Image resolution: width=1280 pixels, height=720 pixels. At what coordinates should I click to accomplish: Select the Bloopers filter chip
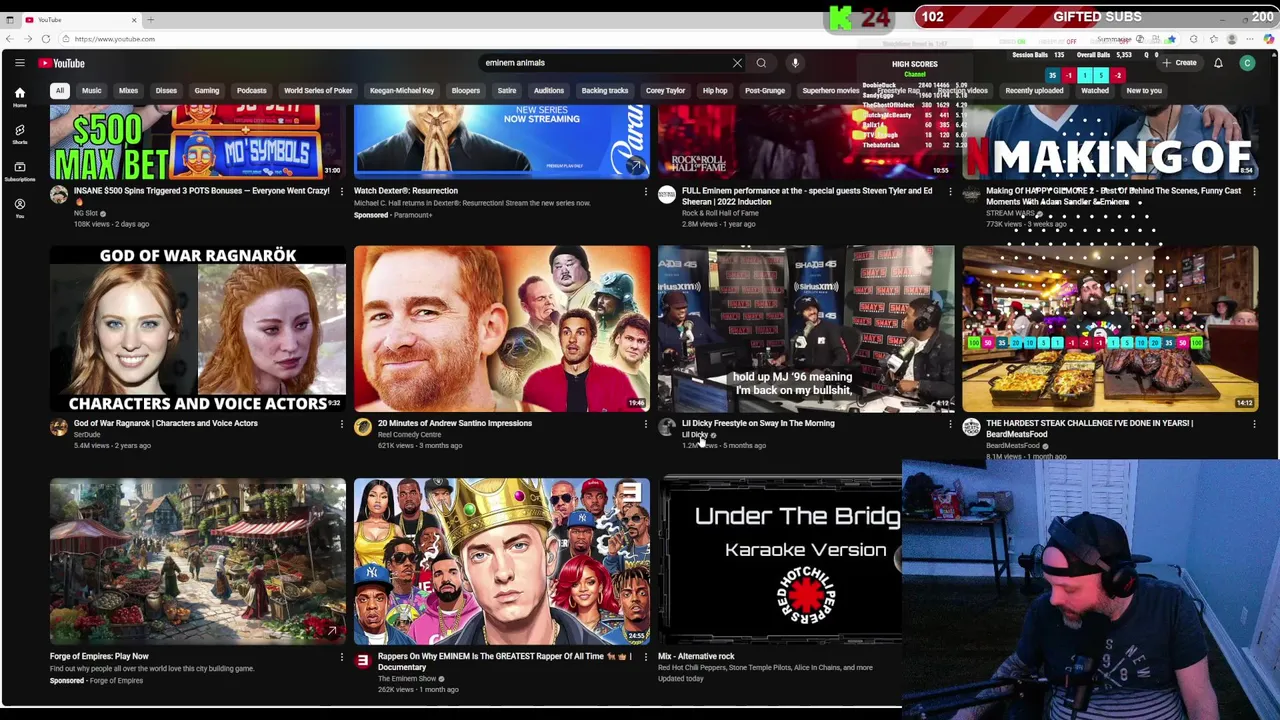point(465,91)
